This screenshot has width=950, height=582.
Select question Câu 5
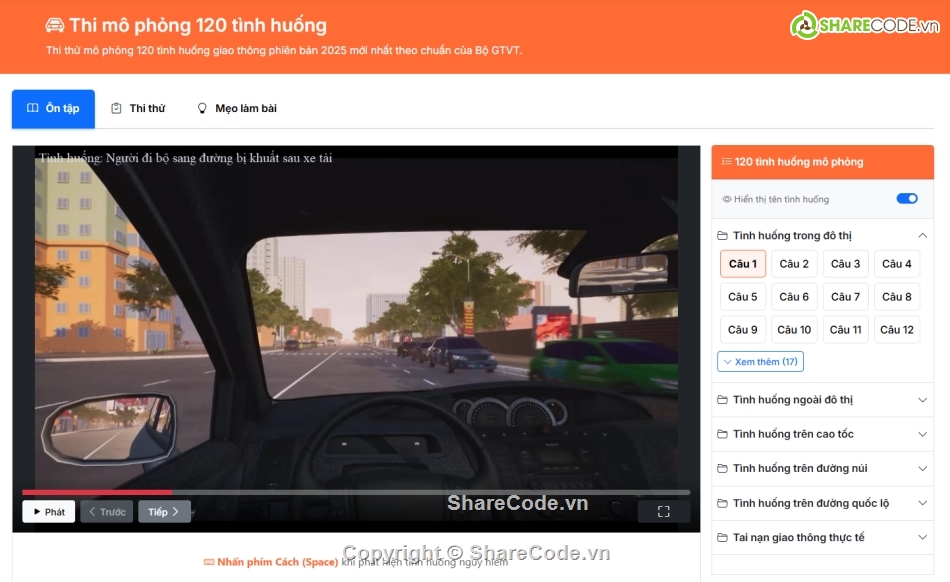tap(742, 297)
